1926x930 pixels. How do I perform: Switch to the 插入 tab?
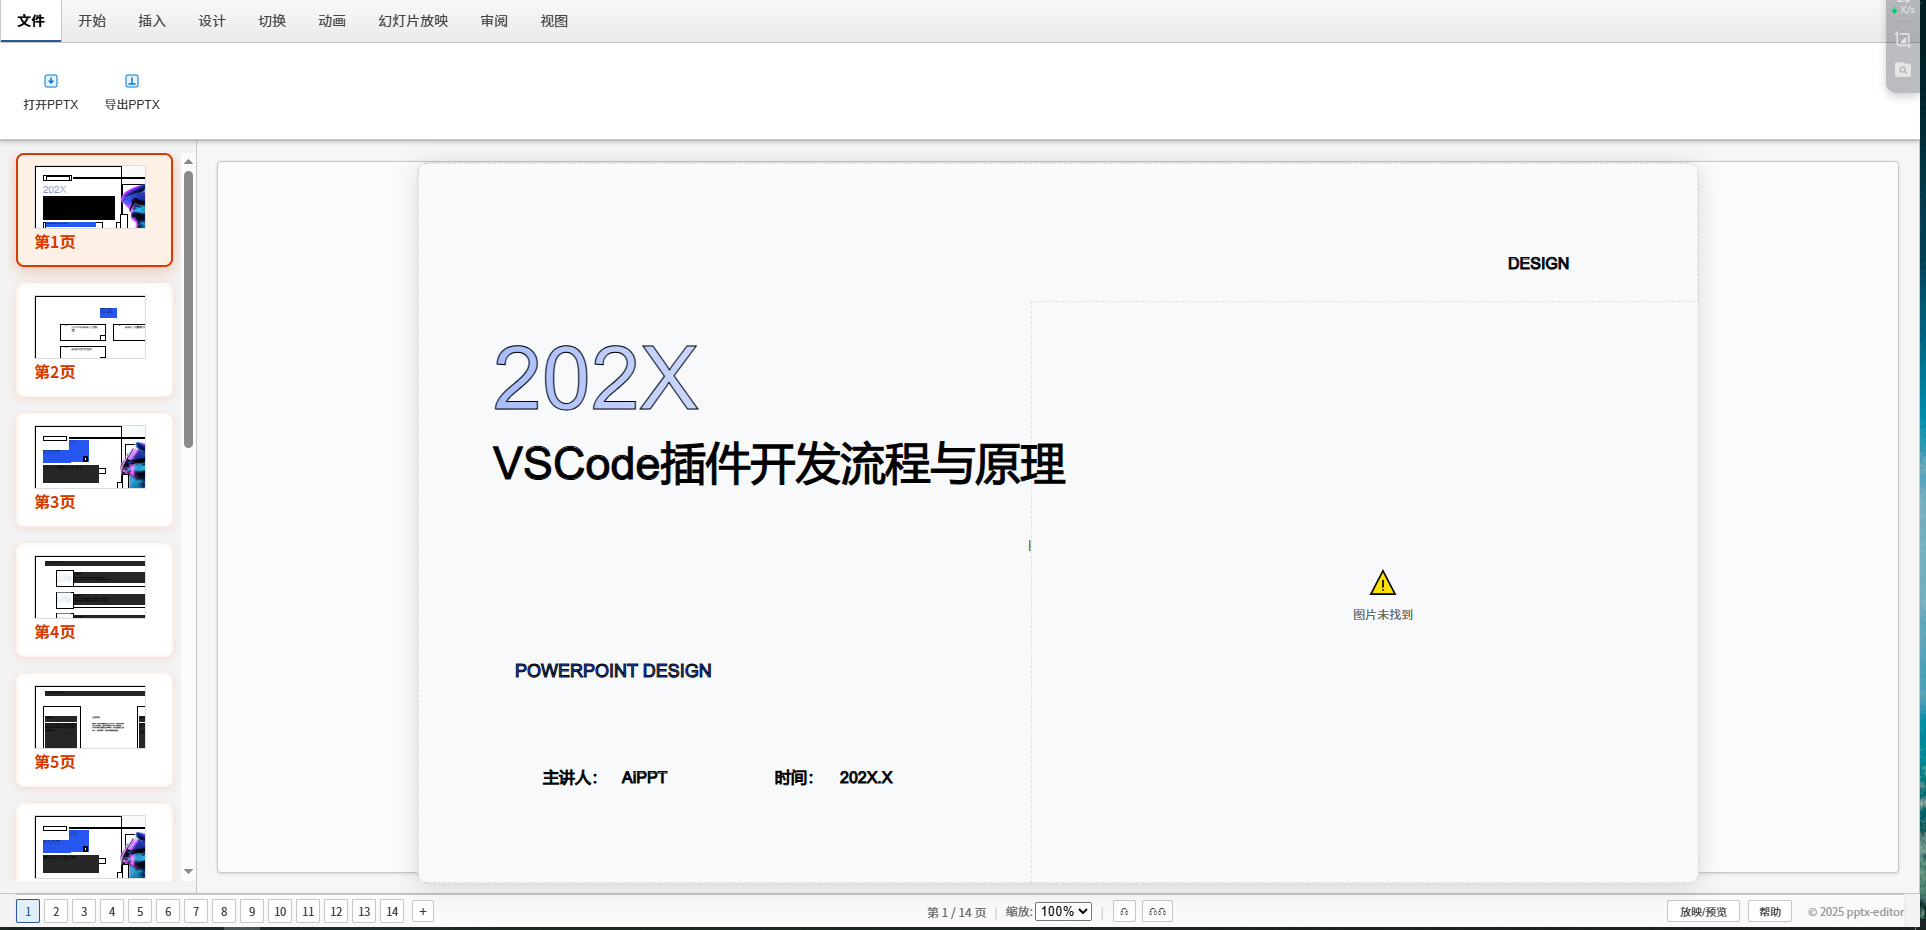click(x=152, y=21)
